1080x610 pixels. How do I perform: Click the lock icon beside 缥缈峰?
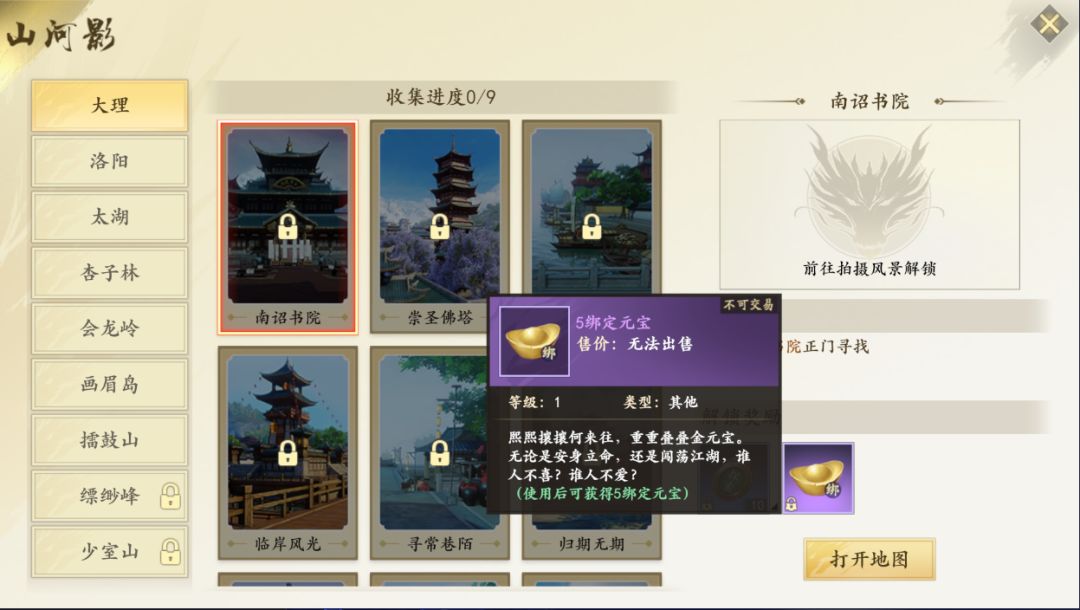point(170,496)
